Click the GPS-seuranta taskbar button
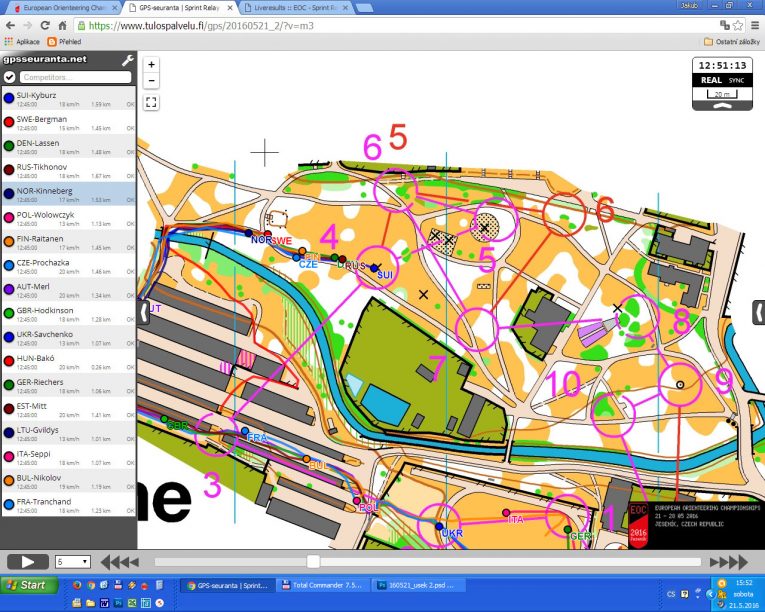The width and height of the screenshot is (765, 612). (x=227, y=585)
